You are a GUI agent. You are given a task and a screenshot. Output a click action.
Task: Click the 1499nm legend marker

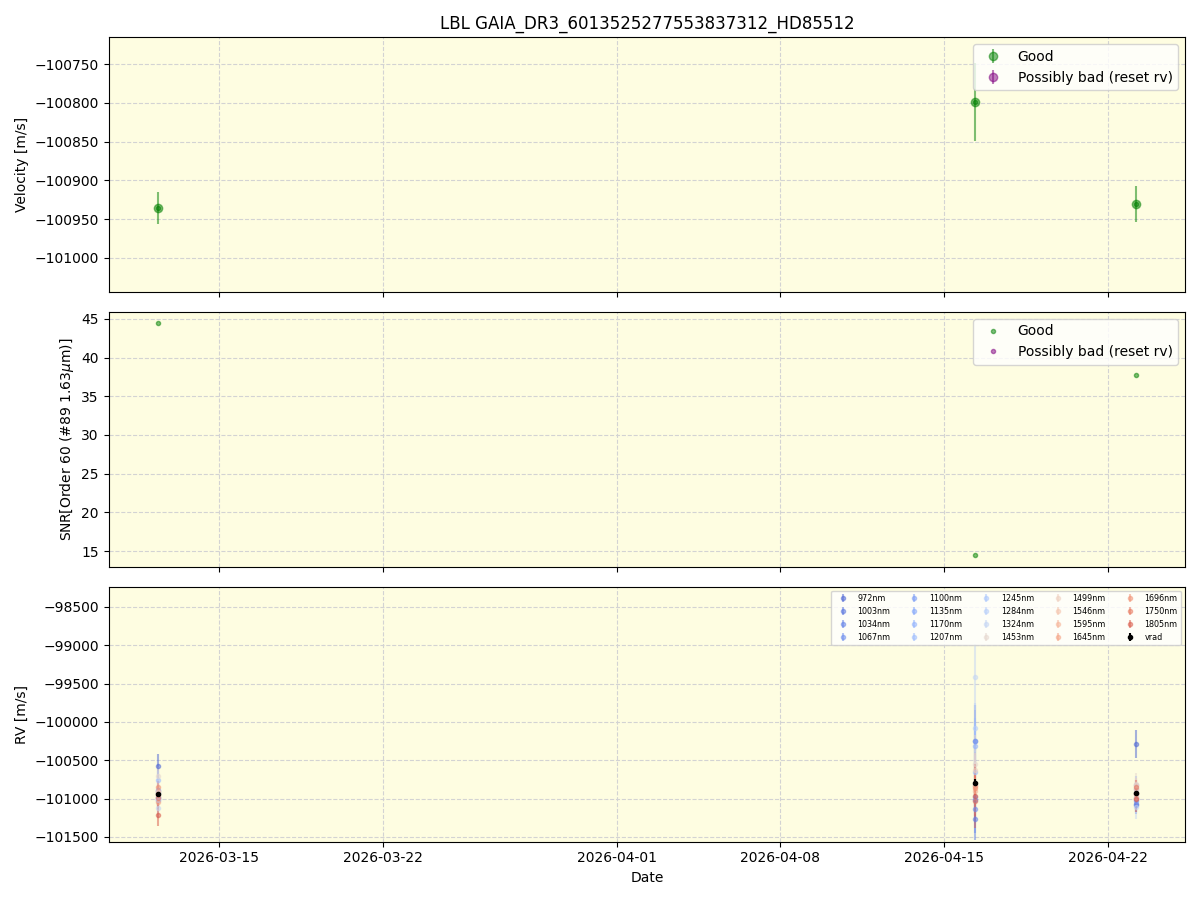click(x=1058, y=598)
